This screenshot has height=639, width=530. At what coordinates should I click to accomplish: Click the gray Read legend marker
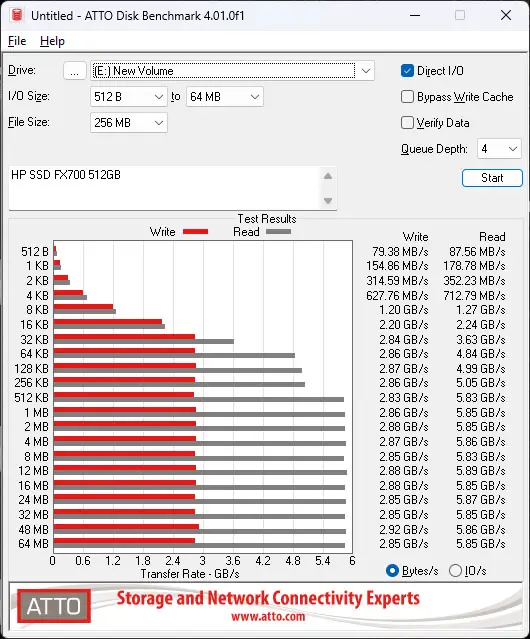pyautogui.click(x=279, y=232)
